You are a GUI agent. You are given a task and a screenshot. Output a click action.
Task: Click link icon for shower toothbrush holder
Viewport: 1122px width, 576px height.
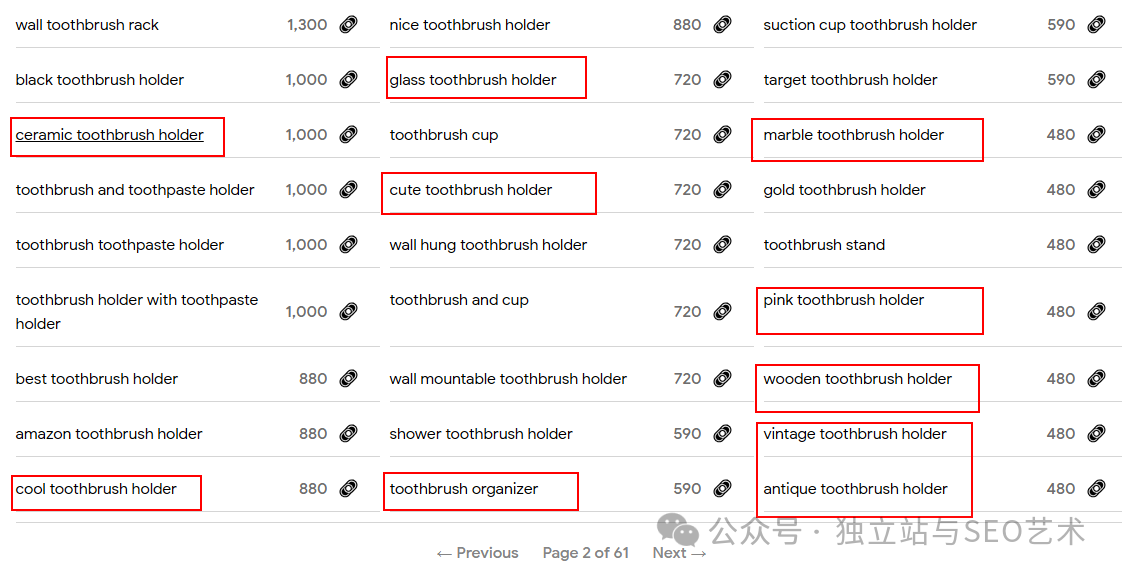click(x=722, y=434)
